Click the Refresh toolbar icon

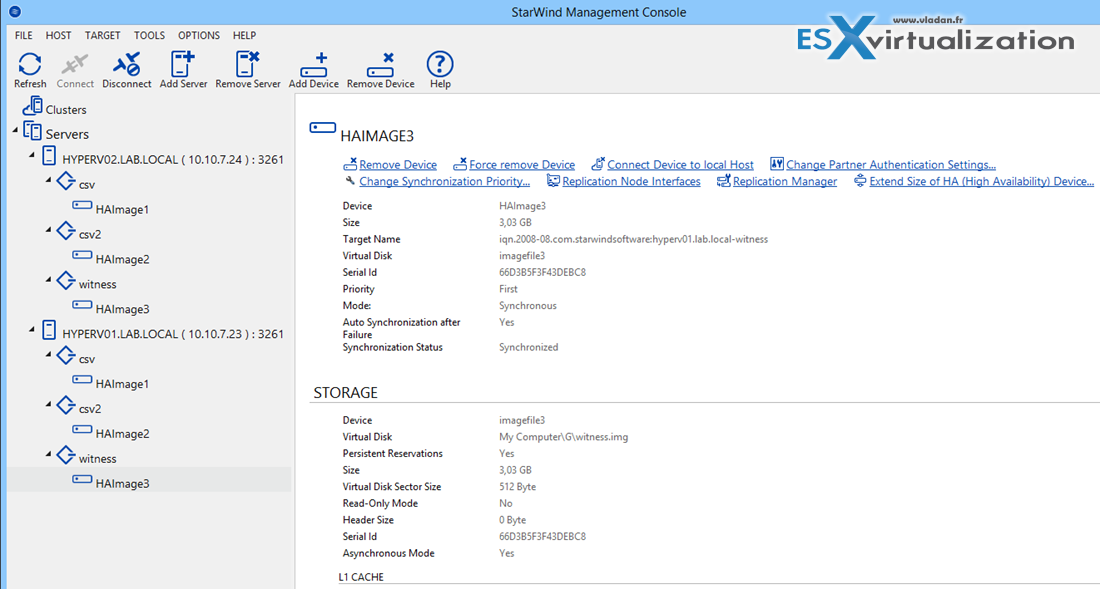[30, 65]
